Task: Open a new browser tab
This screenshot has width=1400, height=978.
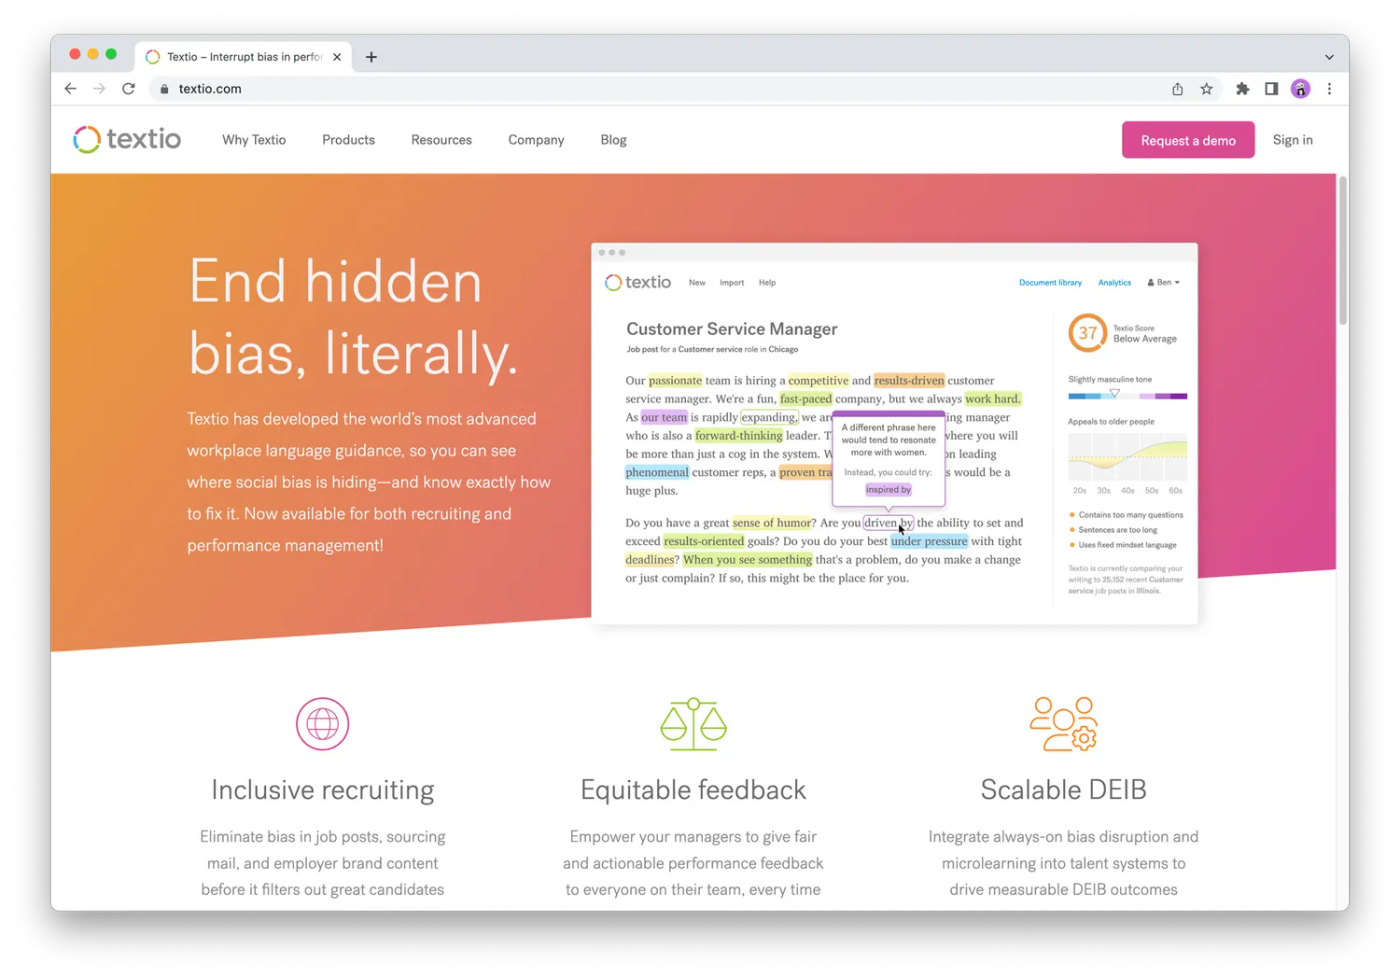Action: pos(371,57)
